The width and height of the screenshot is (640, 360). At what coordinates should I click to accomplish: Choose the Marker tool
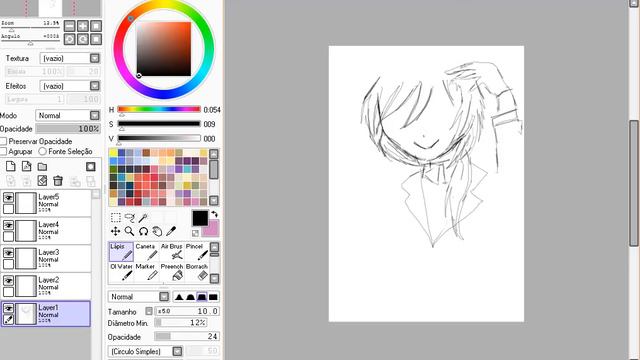[146, 272]
